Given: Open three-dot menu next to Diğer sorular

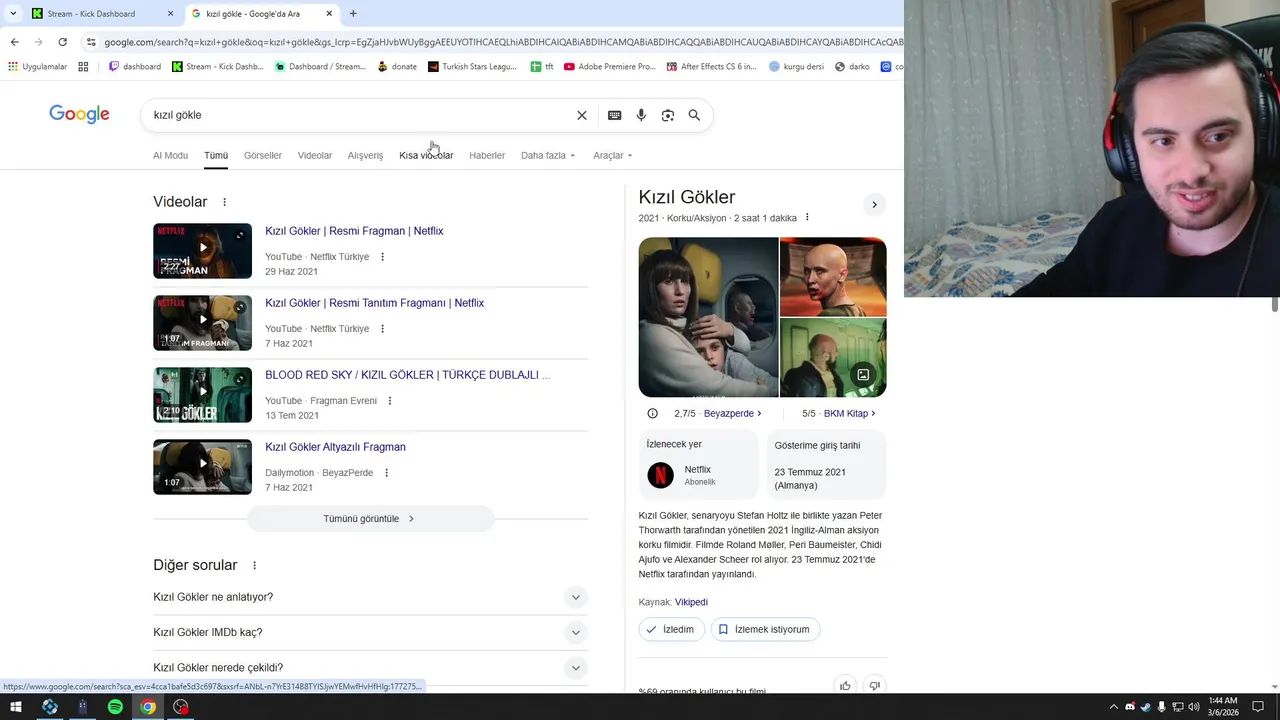Looking at the screenshot, I should tap(254, 565).
